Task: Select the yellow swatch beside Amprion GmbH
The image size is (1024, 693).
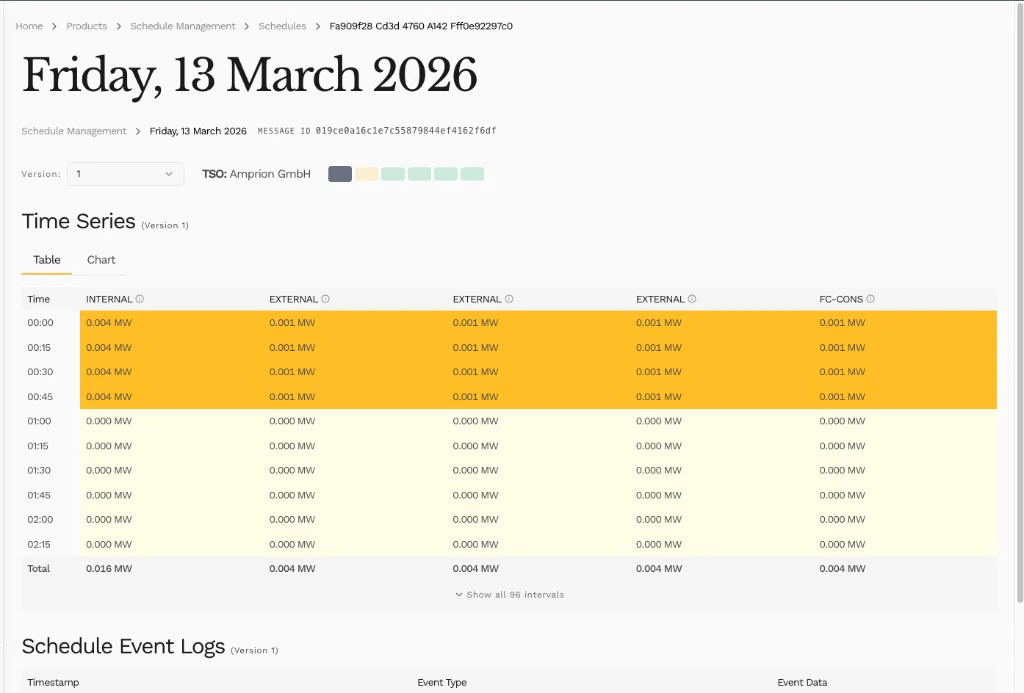Action: pyautogui.click(x=366, y=174)
